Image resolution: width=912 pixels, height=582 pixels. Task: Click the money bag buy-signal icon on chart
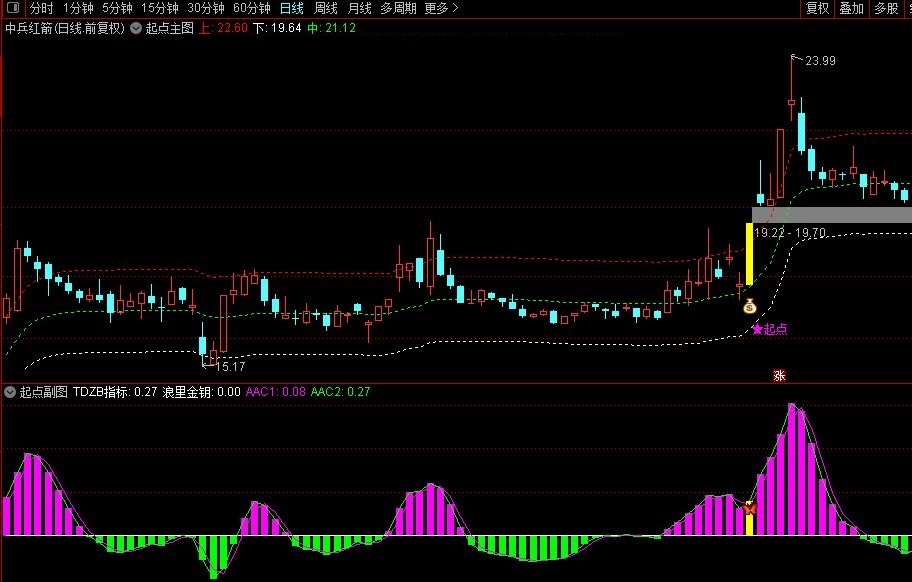point(748,307)
